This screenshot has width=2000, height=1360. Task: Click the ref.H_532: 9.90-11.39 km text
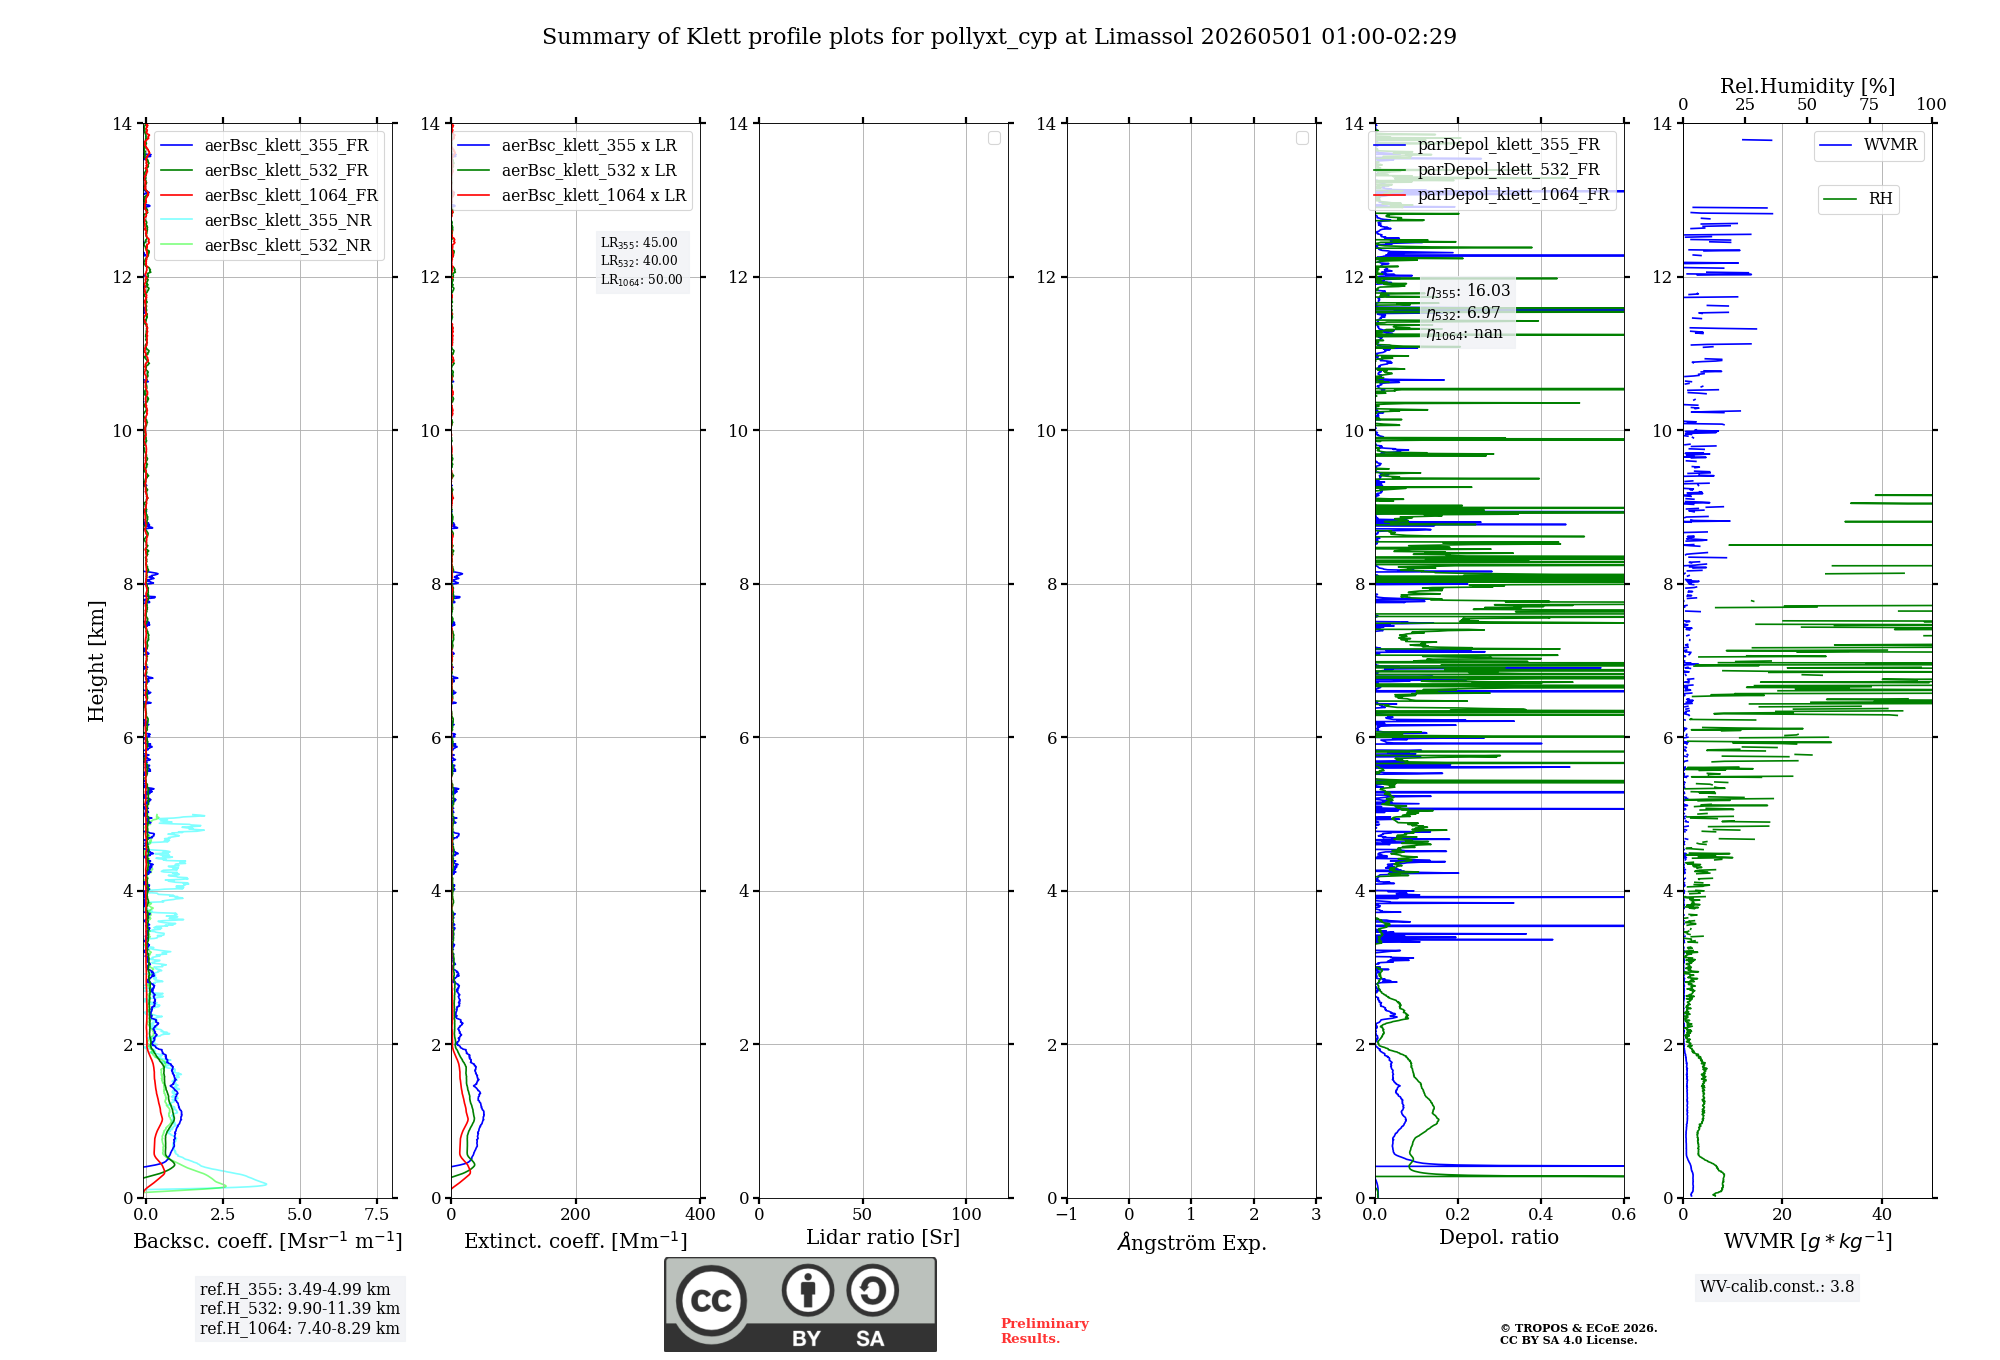point(300,1309)
